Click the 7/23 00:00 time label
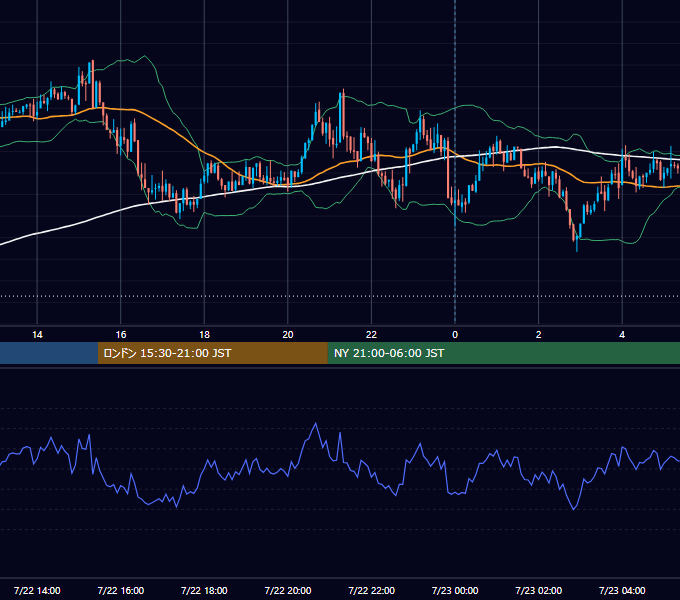Viewport: 680px width, 600px height. click(x=455, y=590)
